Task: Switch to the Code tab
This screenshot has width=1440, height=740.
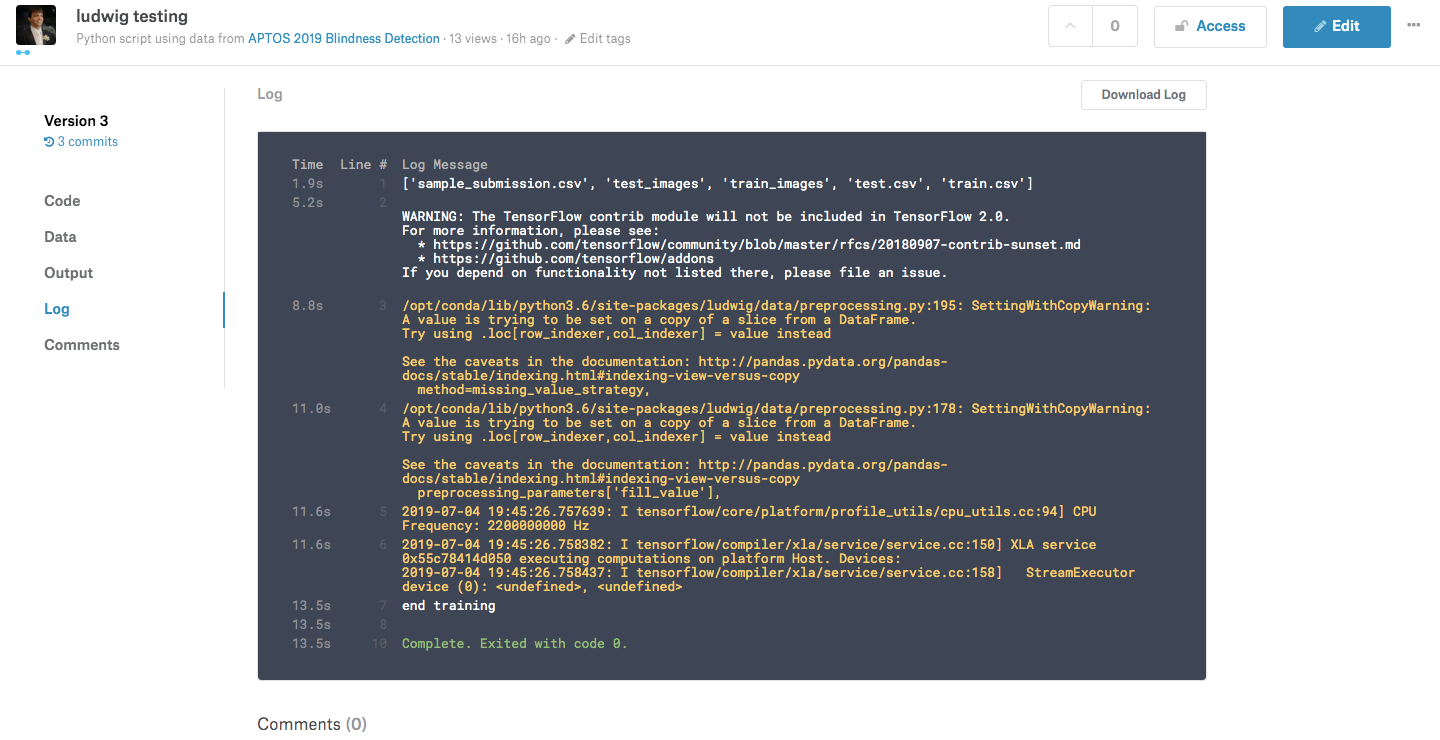Action: point(62,200)
